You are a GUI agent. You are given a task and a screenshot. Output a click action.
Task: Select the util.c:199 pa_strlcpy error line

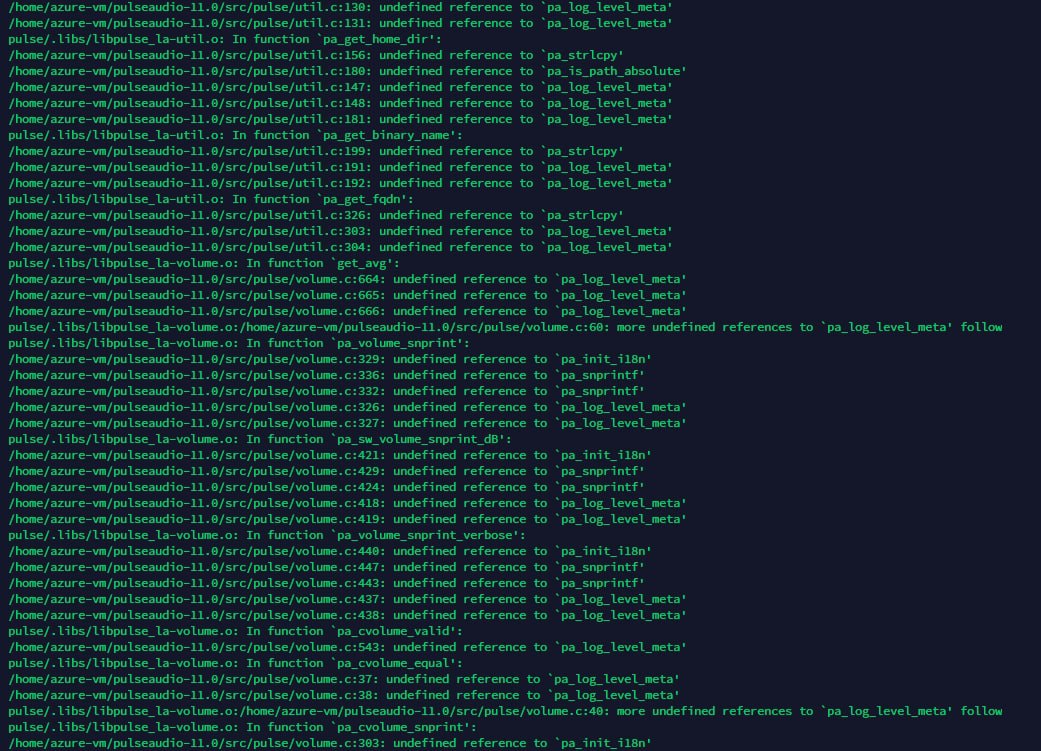(316, 151)
